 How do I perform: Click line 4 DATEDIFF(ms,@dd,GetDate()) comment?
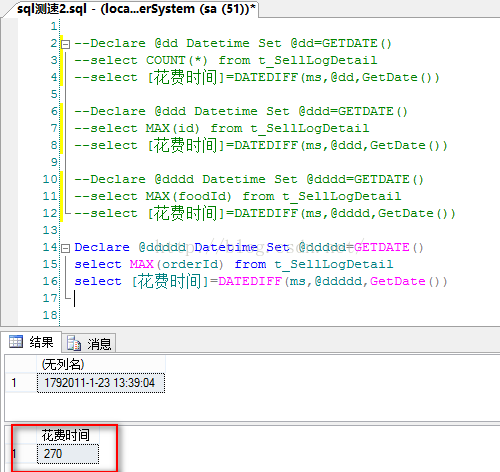(337, 77)
